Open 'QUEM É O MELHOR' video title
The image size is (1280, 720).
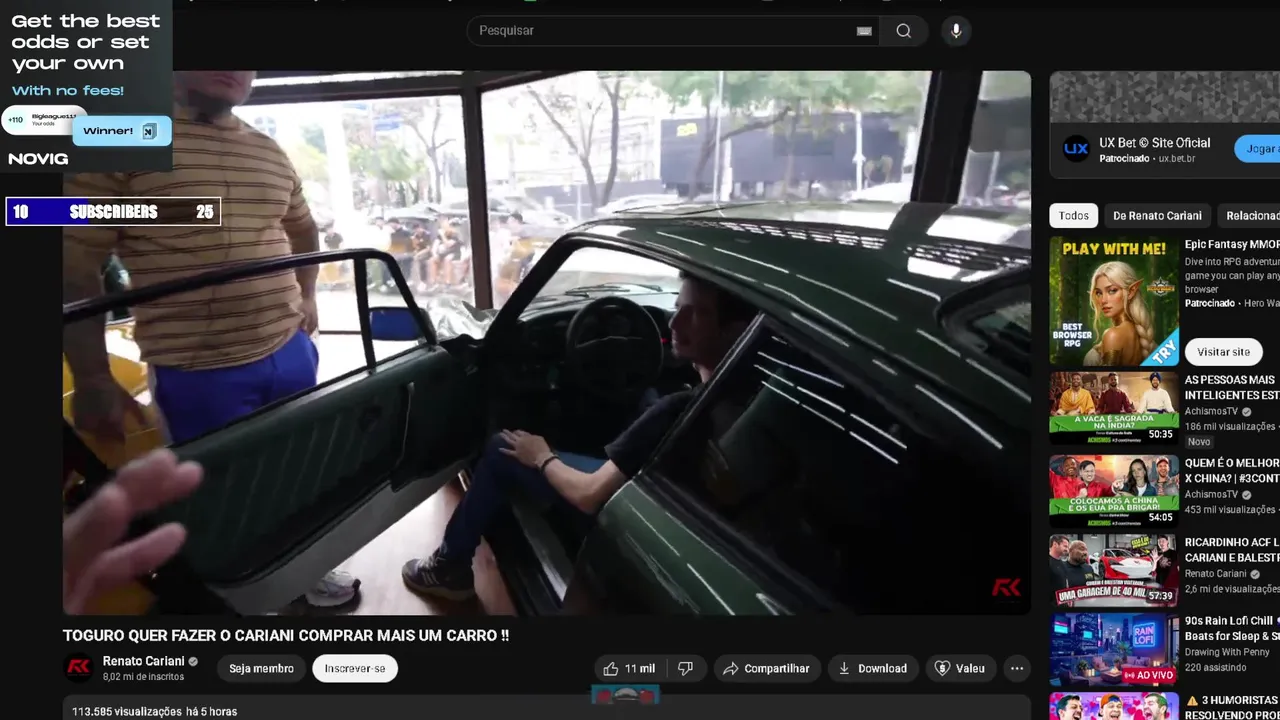click(x=1232, y=470)
